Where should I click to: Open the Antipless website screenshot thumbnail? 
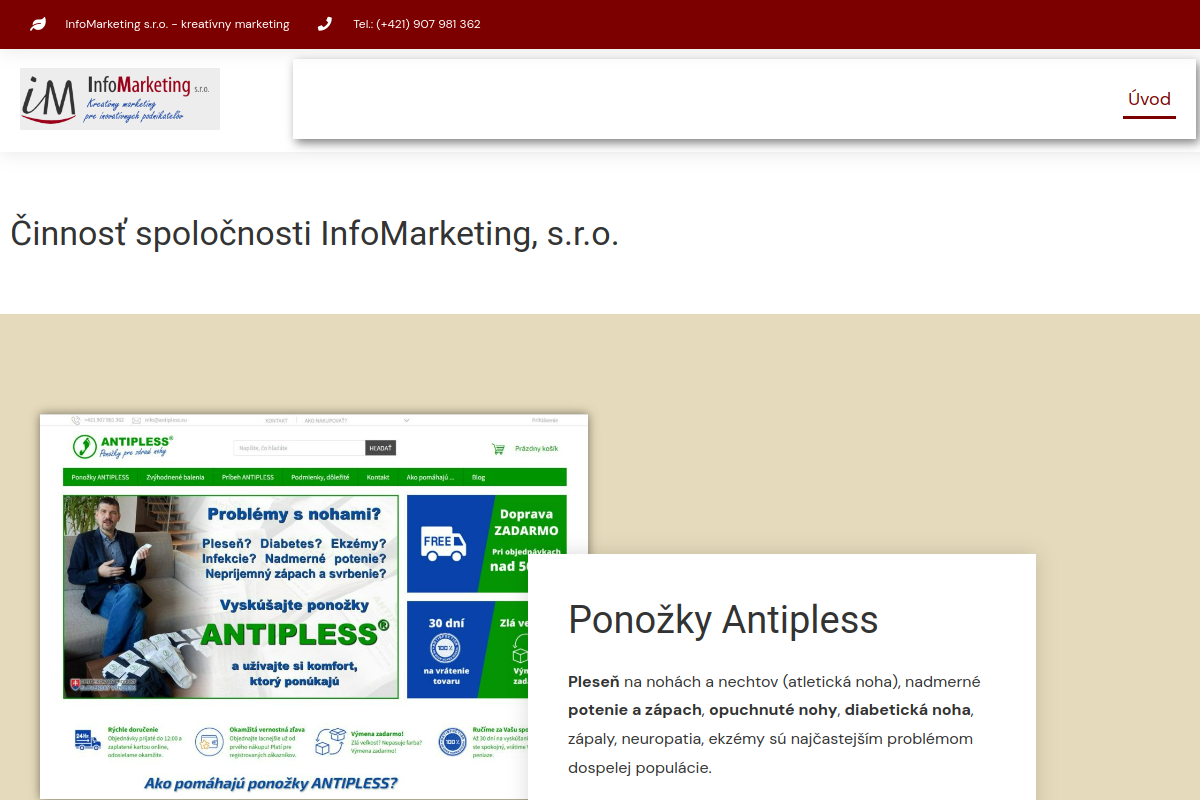pos(314,606)
